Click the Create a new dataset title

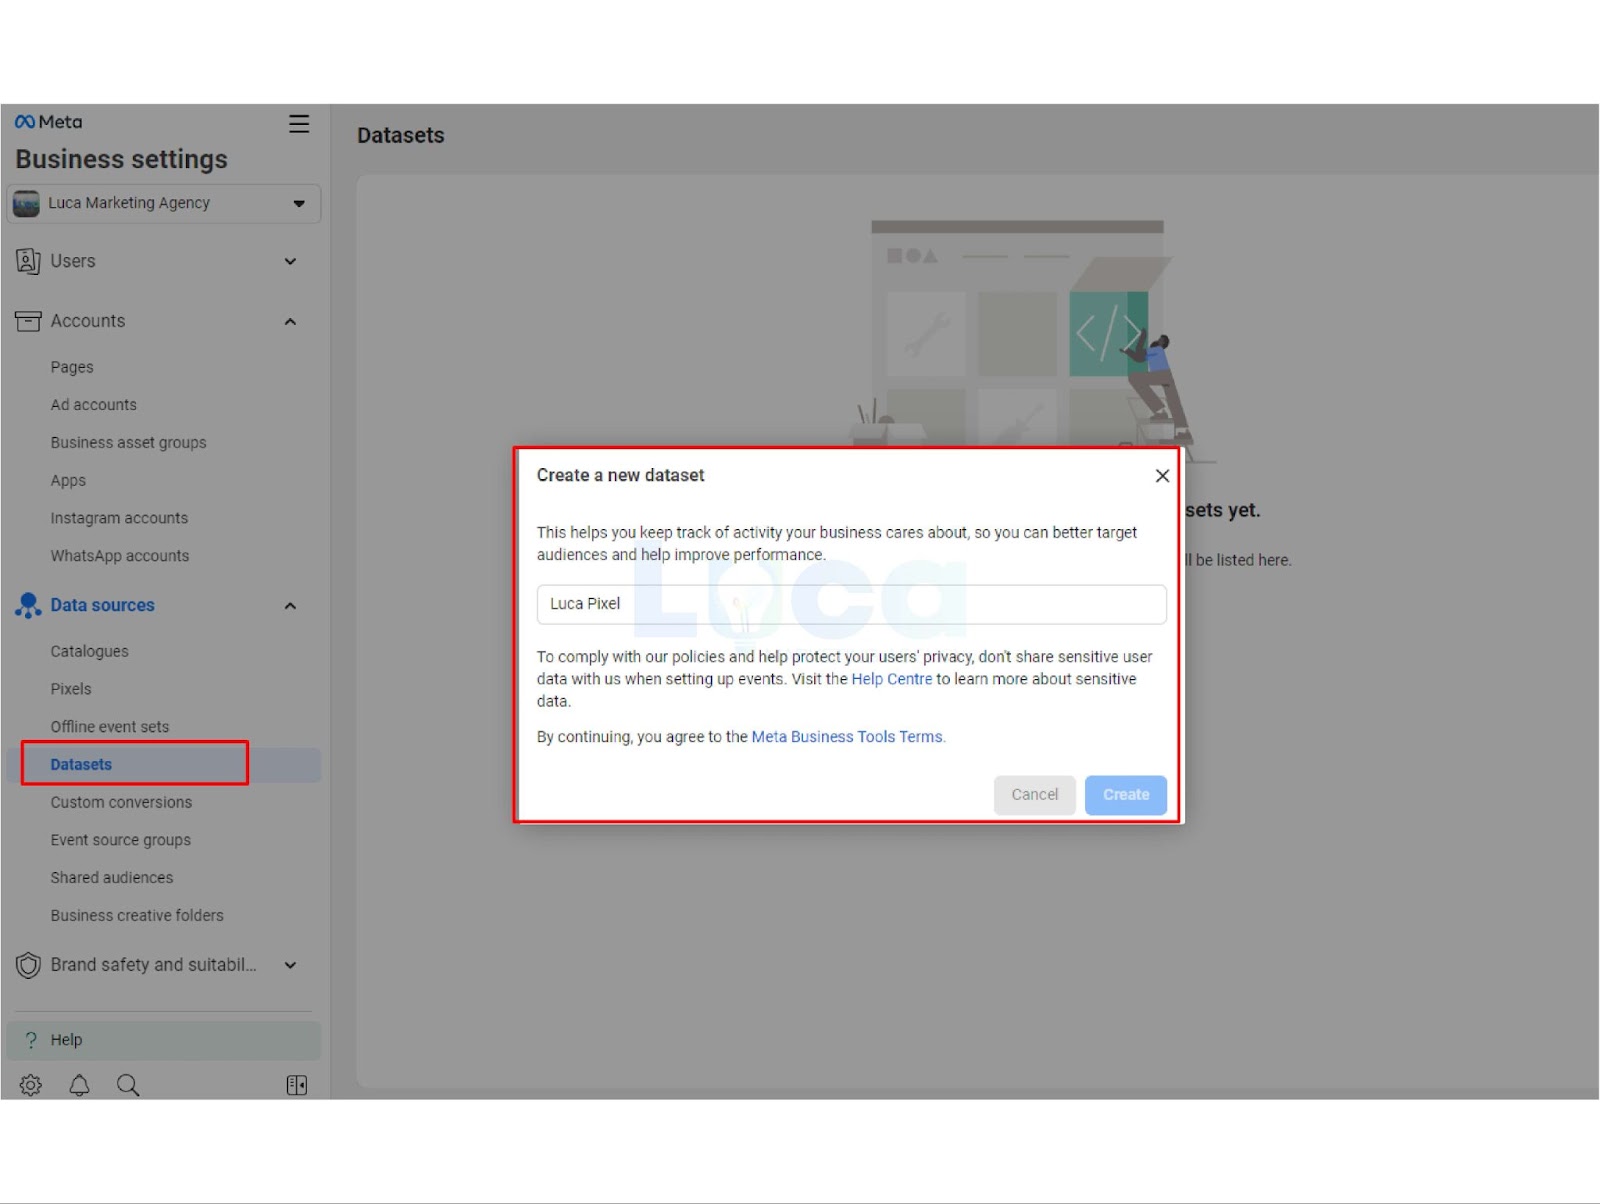(620, 475)
